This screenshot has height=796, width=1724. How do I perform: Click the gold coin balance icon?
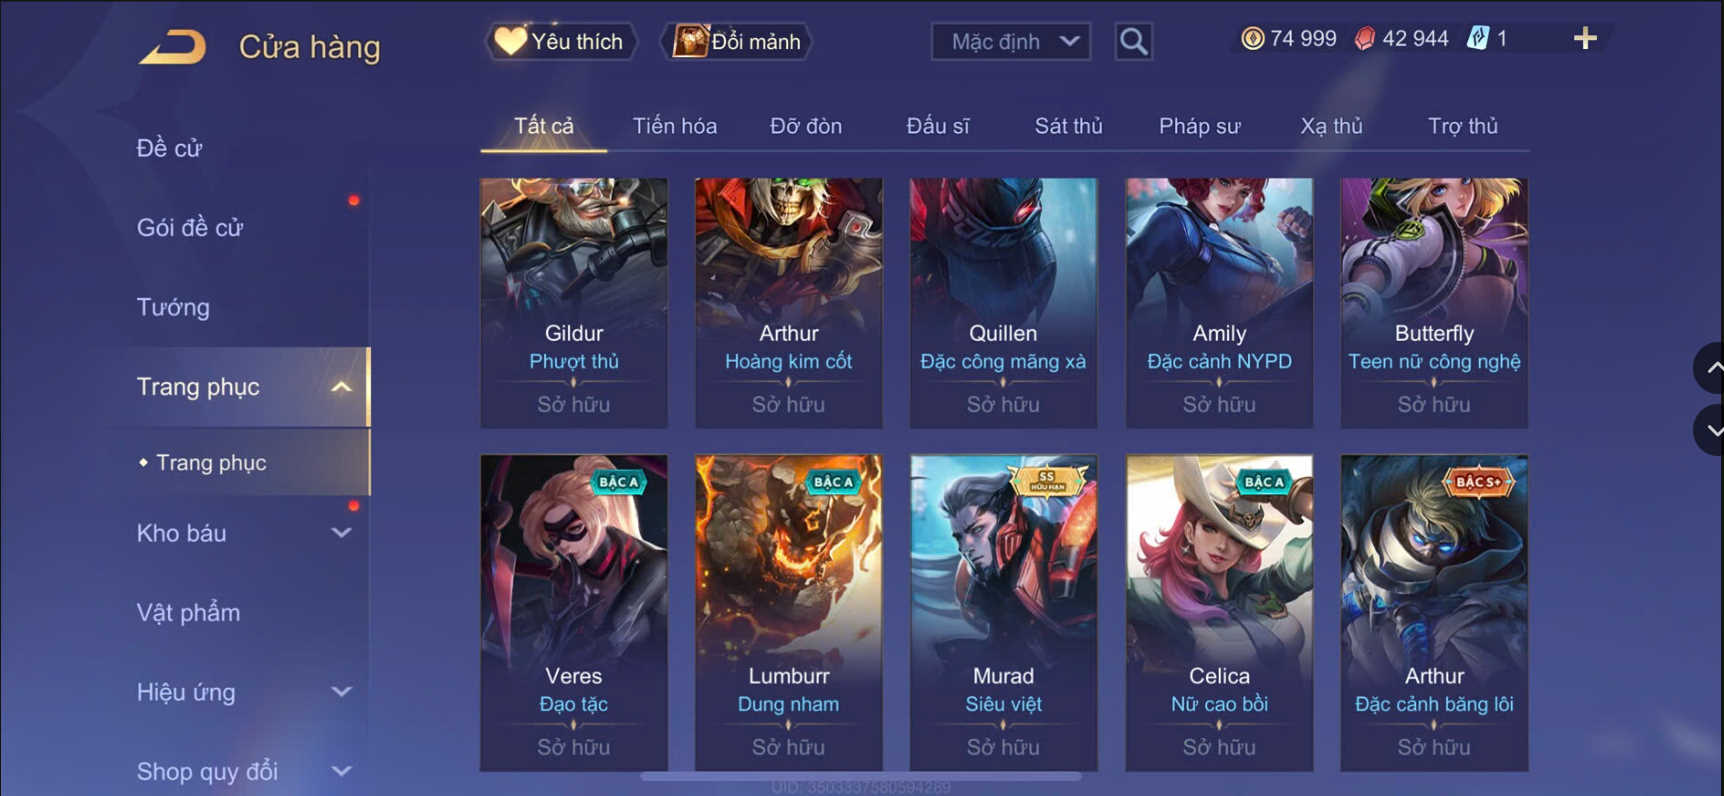(1252, 39)
